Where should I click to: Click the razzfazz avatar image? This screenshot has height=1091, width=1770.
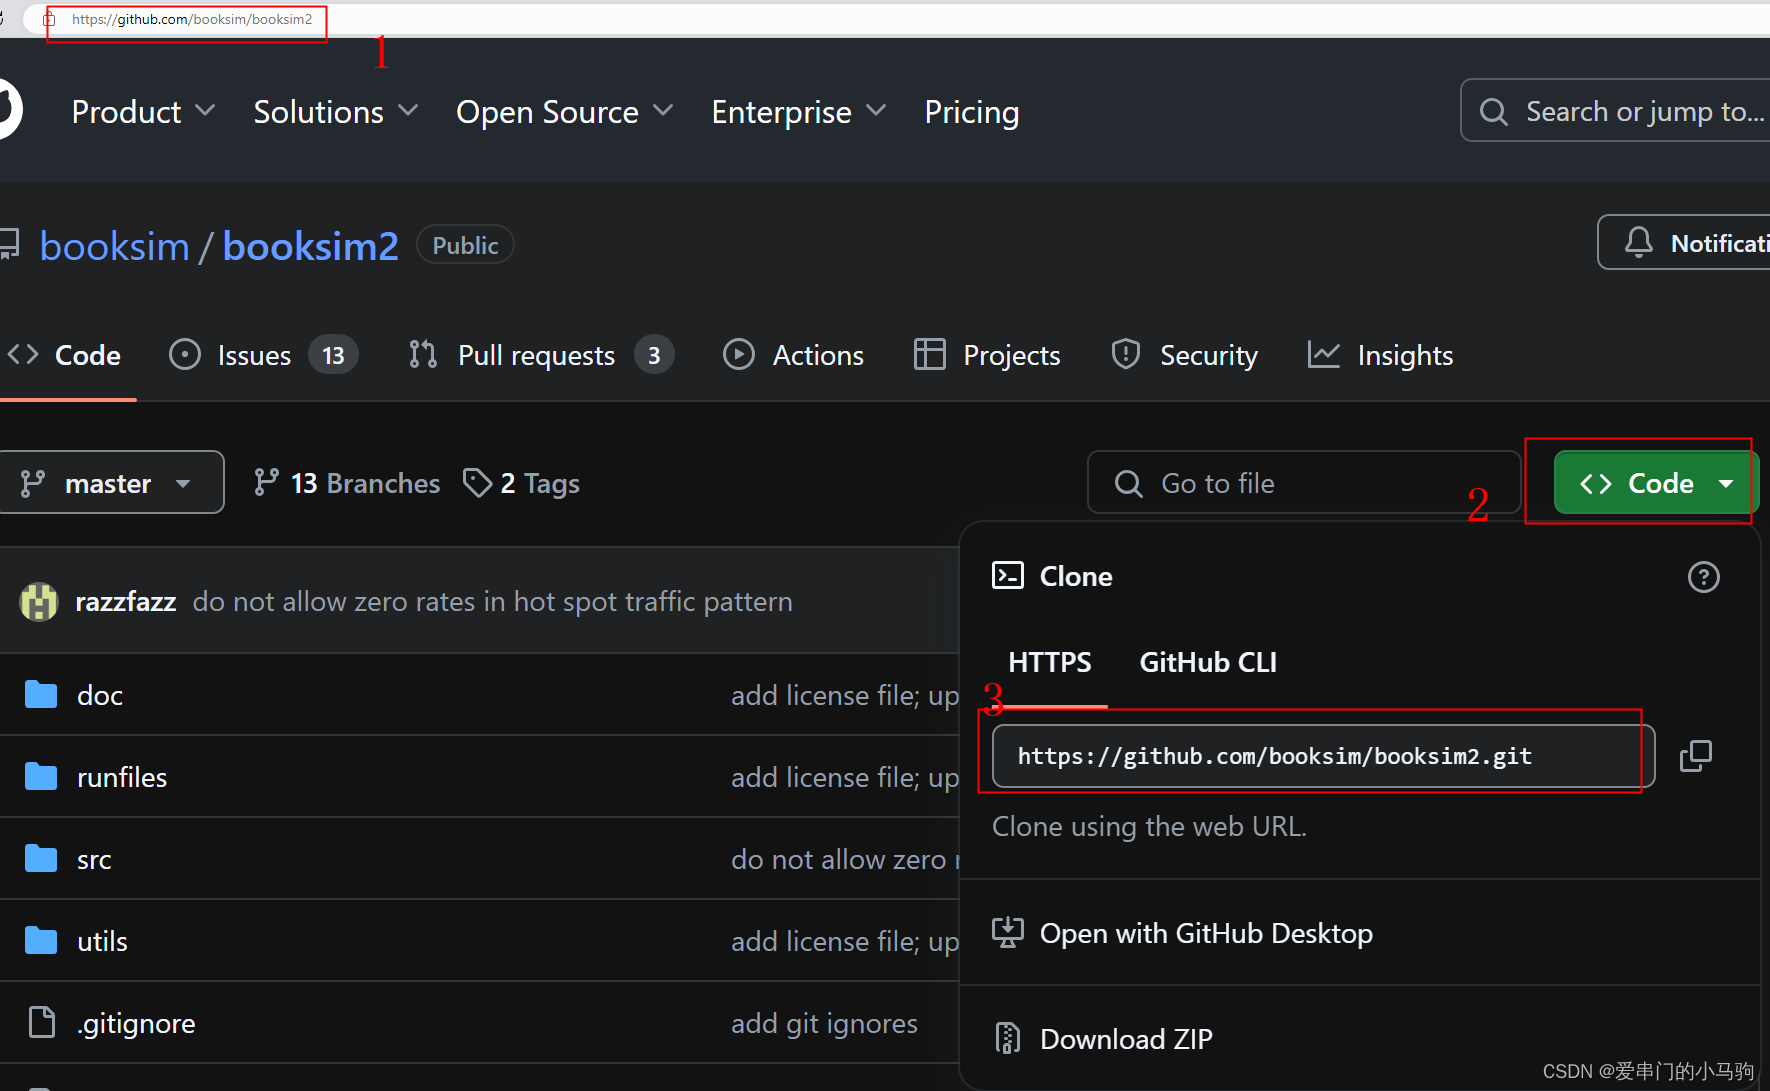[x=39, y=602]
